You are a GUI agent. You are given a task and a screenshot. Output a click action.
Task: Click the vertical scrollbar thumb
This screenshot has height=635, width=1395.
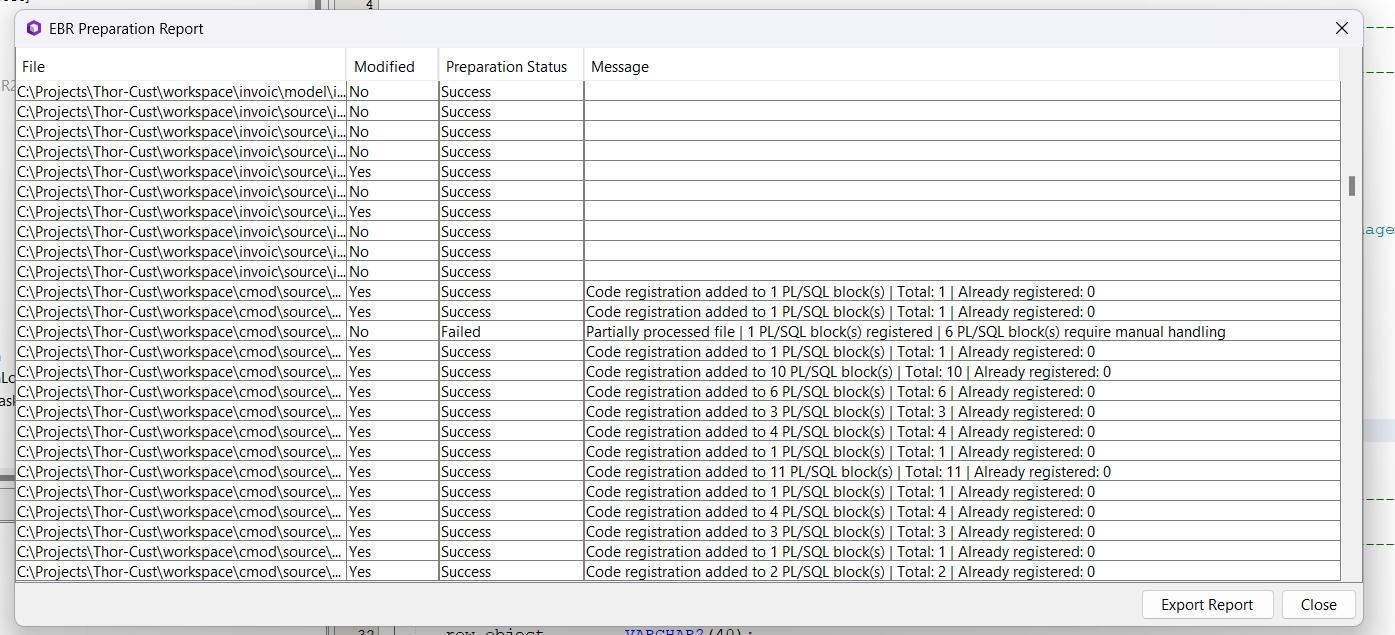point(1351,186)
